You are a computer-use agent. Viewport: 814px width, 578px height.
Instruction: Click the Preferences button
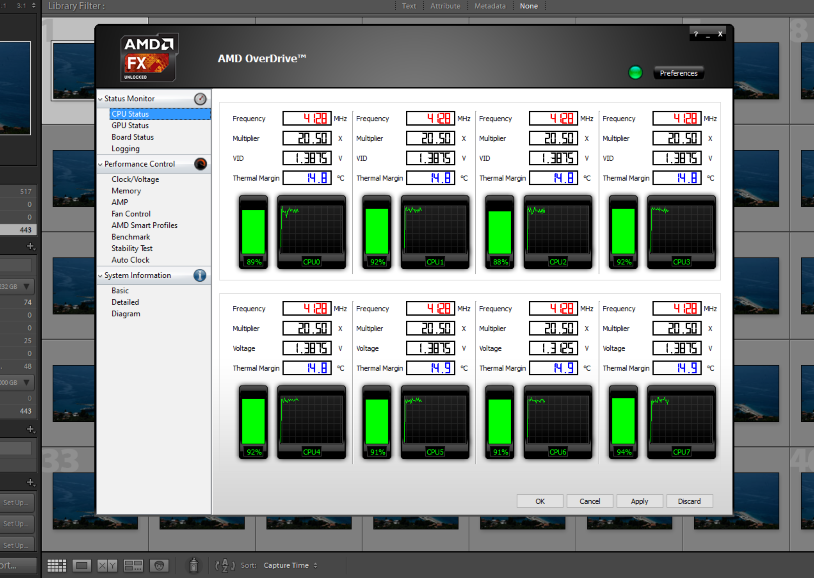click(x=679, y=73)
